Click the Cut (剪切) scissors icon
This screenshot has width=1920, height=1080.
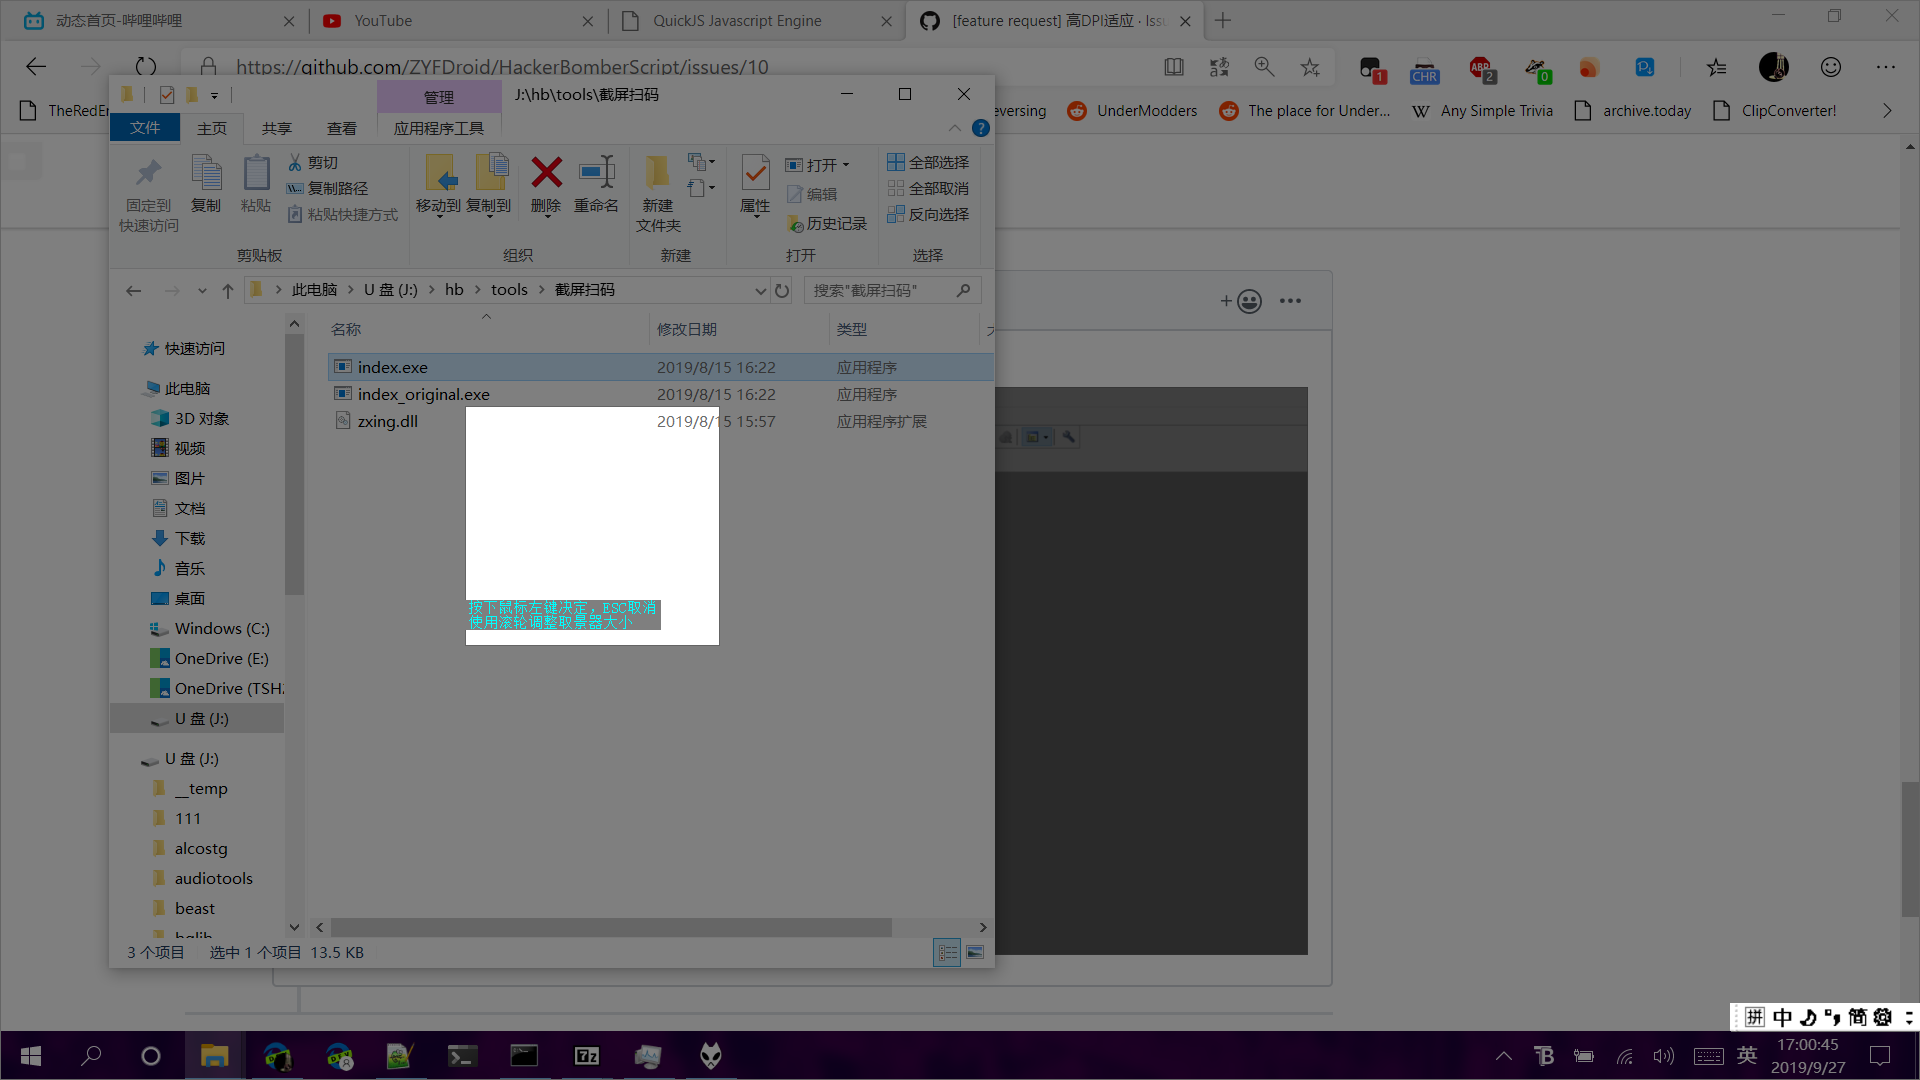pos(296,162)
